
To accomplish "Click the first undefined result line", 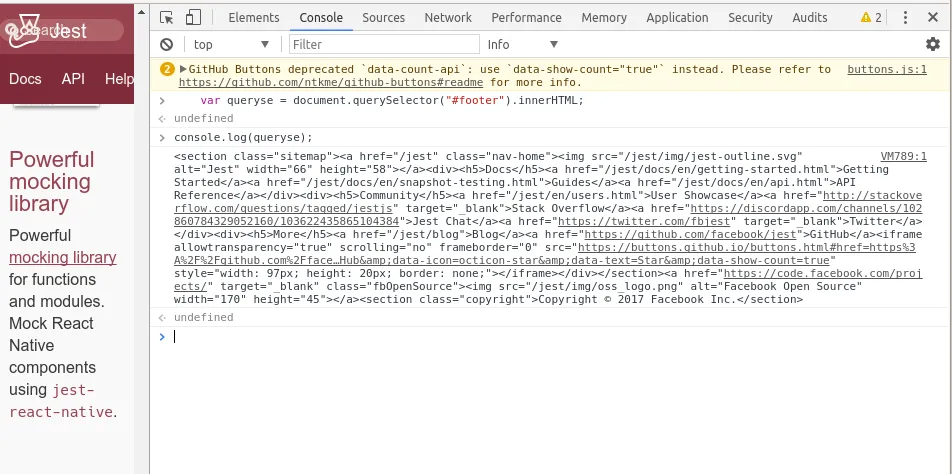I will [x=203, y=118].
